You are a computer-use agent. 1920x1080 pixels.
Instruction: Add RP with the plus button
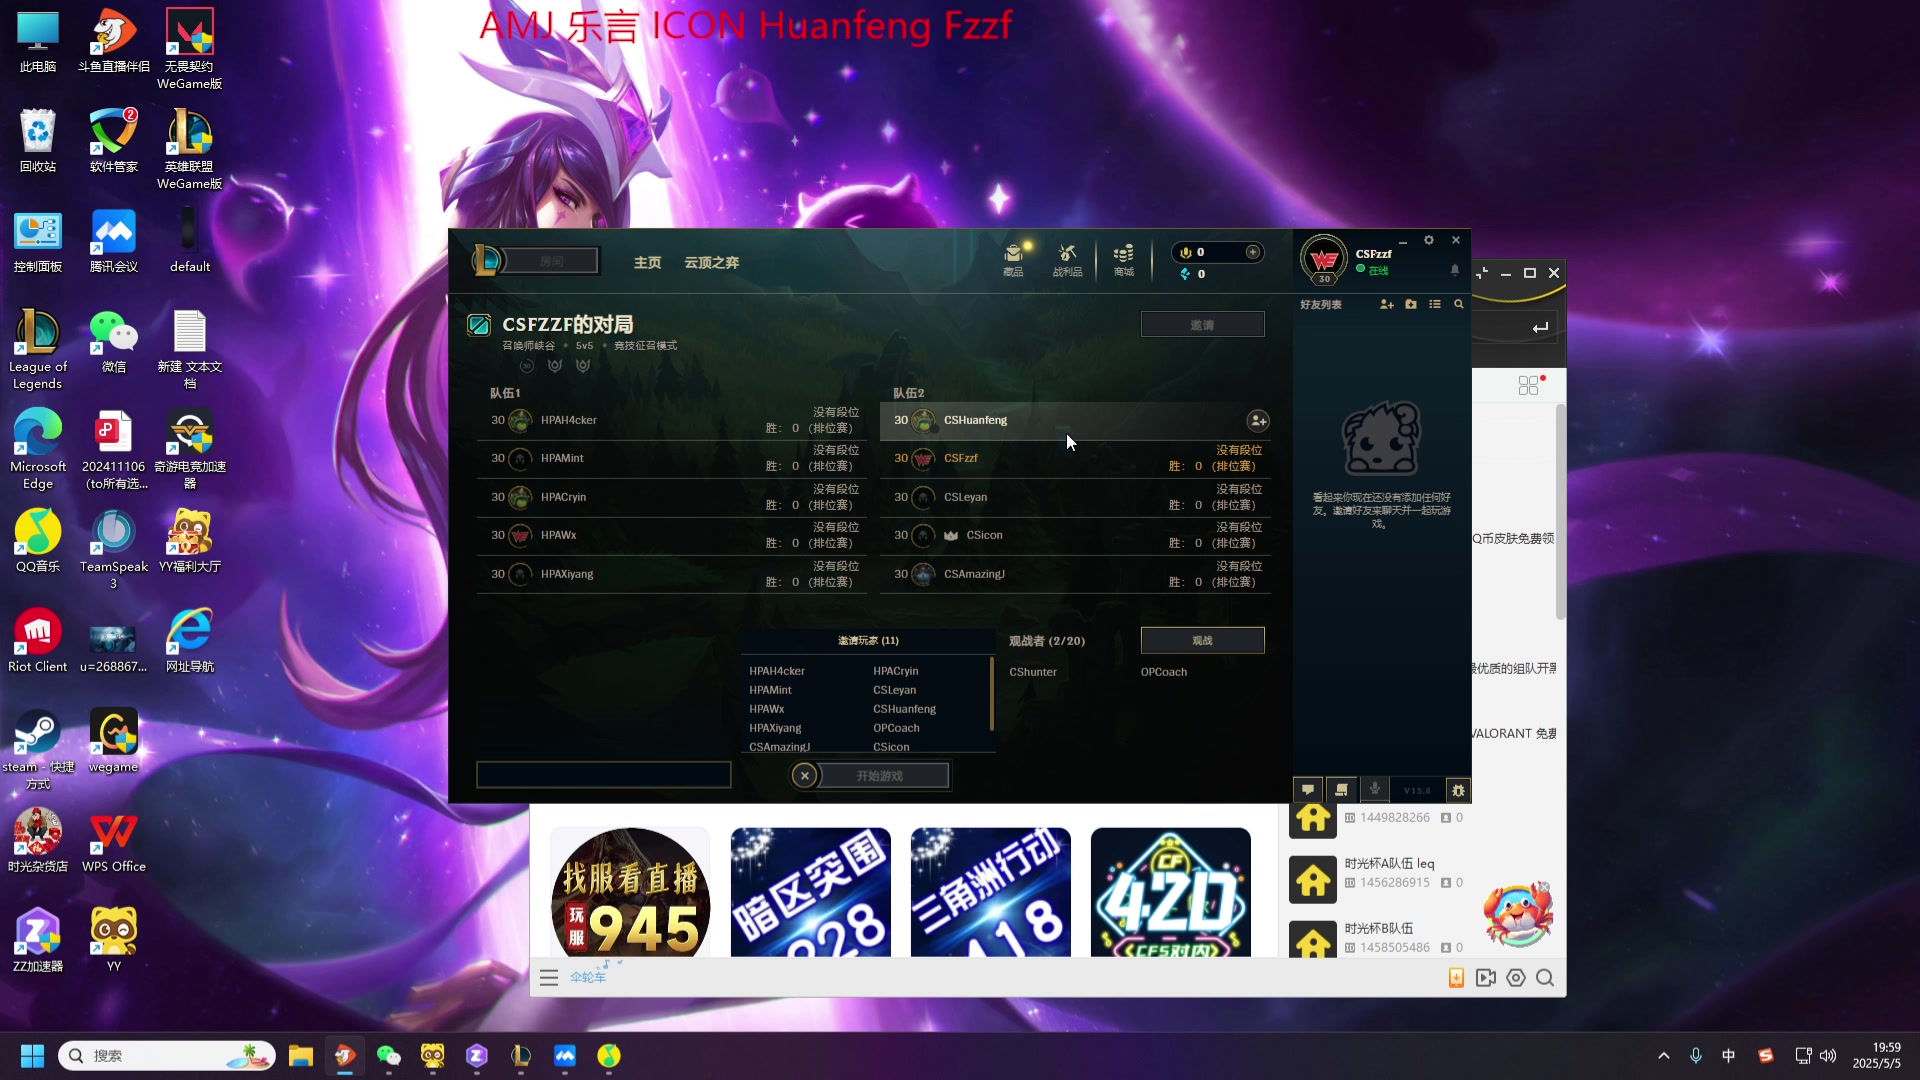pyautogui.click(x=1252, y=252)
